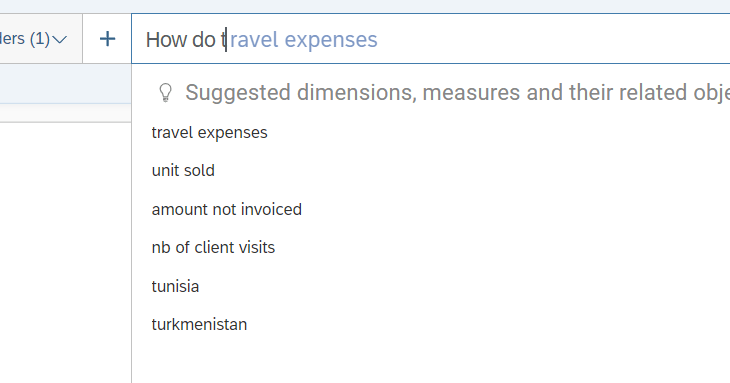This screenshot has height=383, width=730.
Task: Pick the "amount not invoiced" suggestion
Action: [x=227, y=209]
